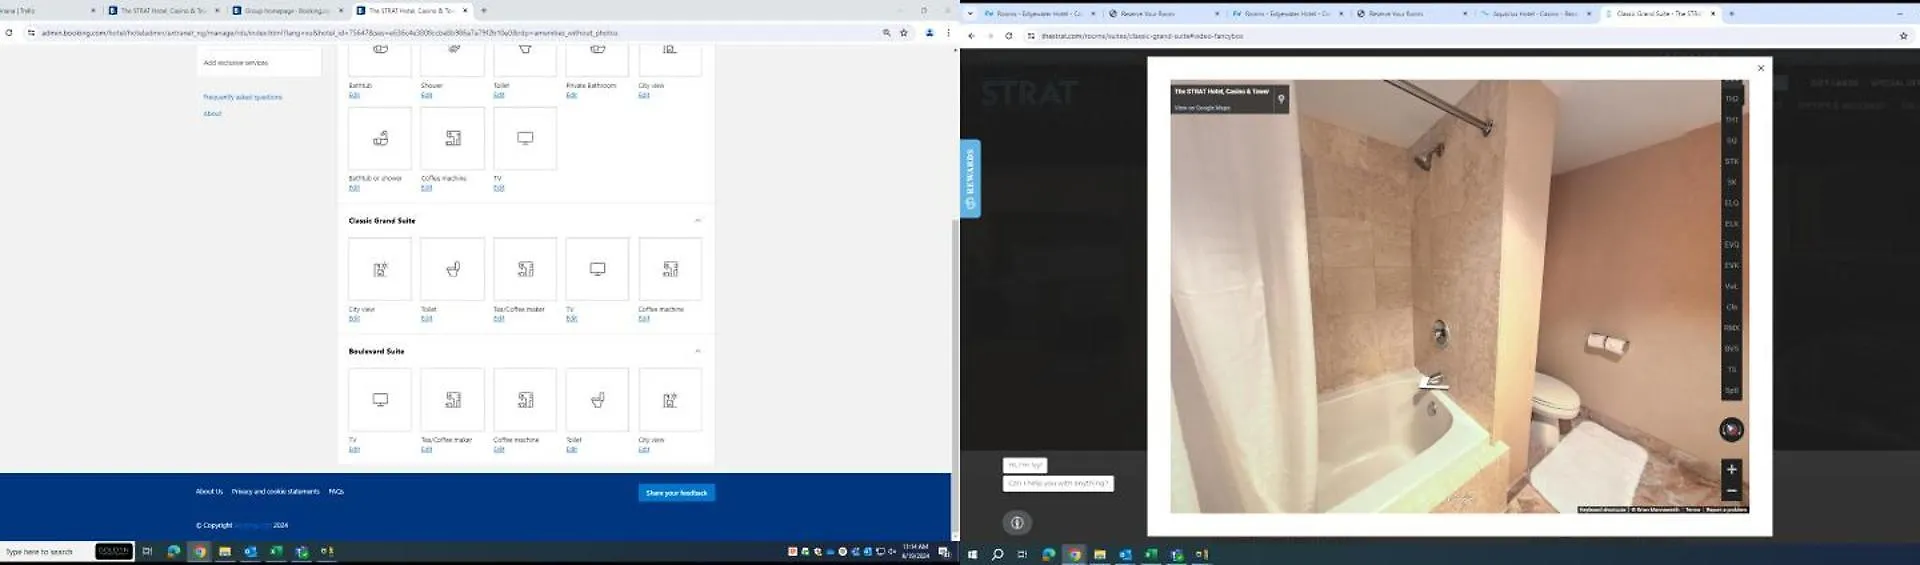Zoom in with the plus button on panorama

point(1731,469)
